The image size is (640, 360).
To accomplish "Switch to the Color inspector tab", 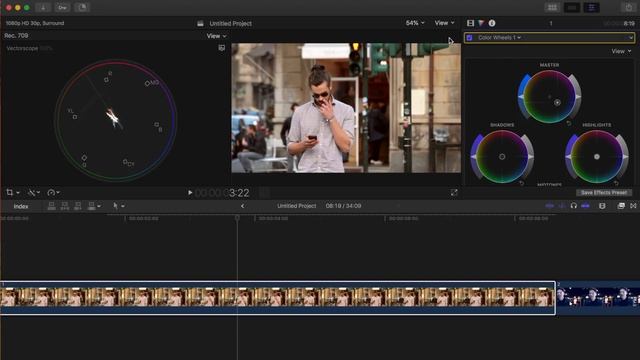I will pos(481,23).
